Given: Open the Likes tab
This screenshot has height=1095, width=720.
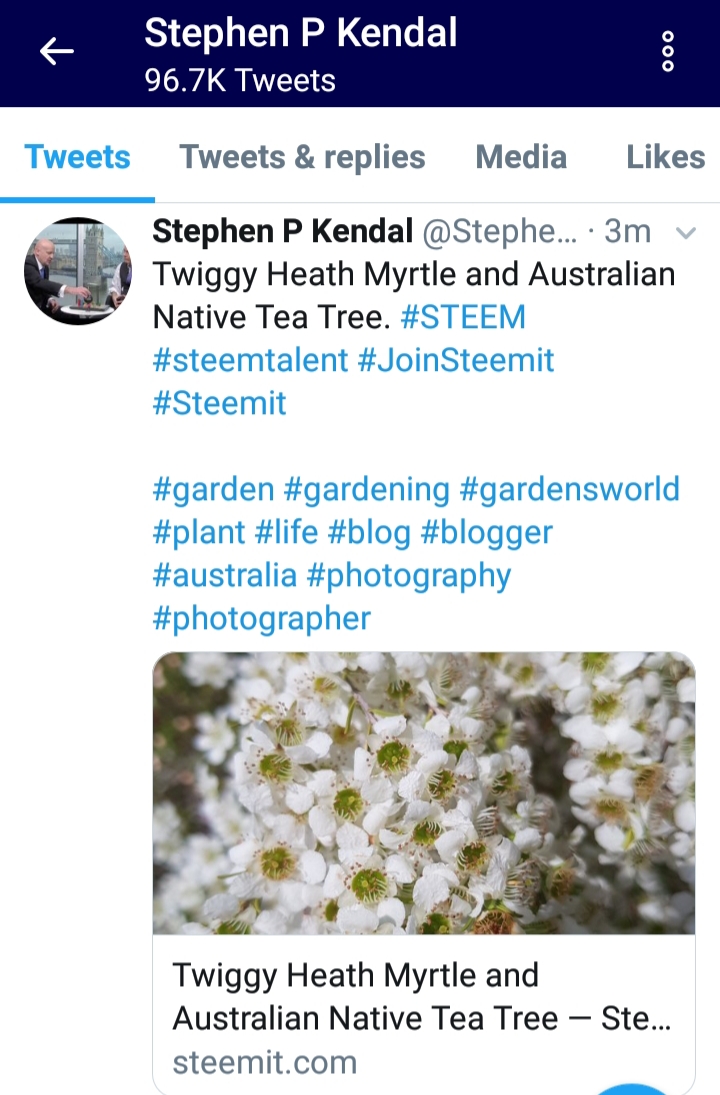Looking at the screenshot, I should point(666,156).
